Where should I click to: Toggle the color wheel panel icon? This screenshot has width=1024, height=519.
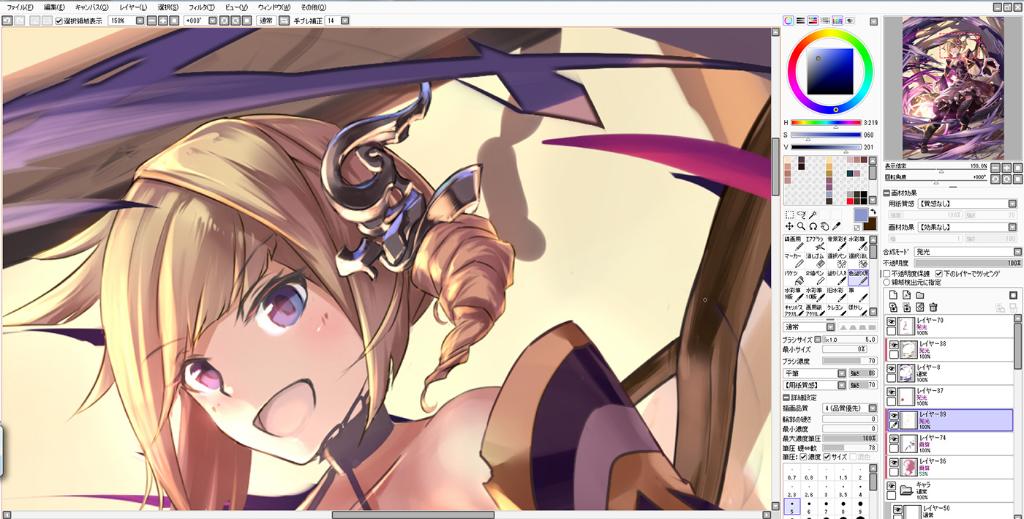[788, 20]
